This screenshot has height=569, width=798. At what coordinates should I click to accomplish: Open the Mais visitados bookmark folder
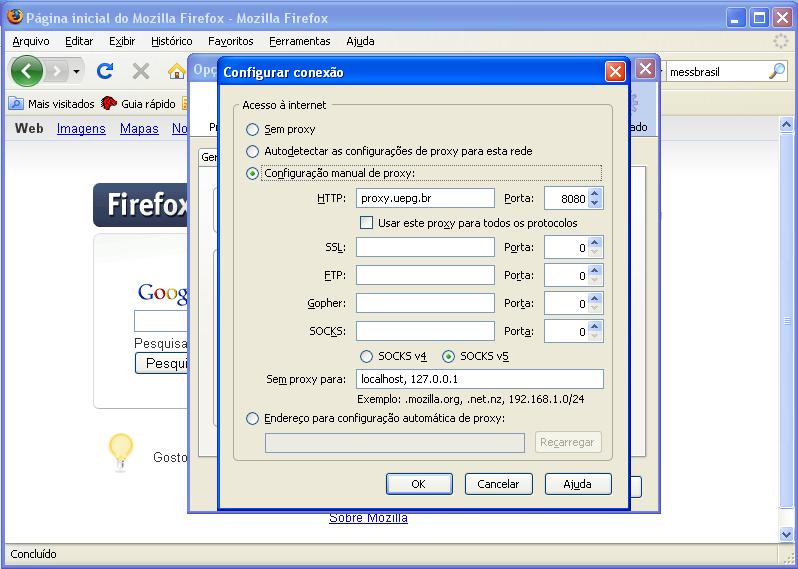tap(51, 104)
